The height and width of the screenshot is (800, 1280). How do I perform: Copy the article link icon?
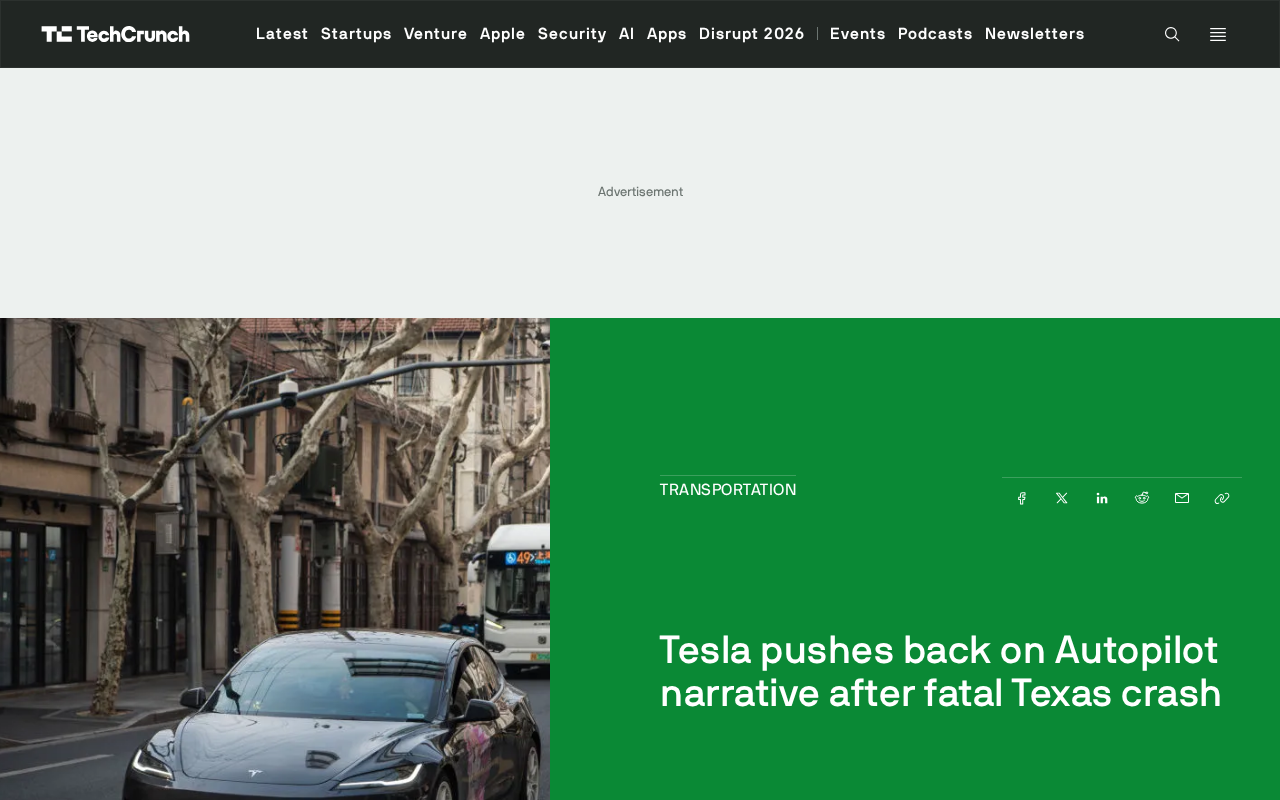pyautogui.click(x=1222, y=498)
